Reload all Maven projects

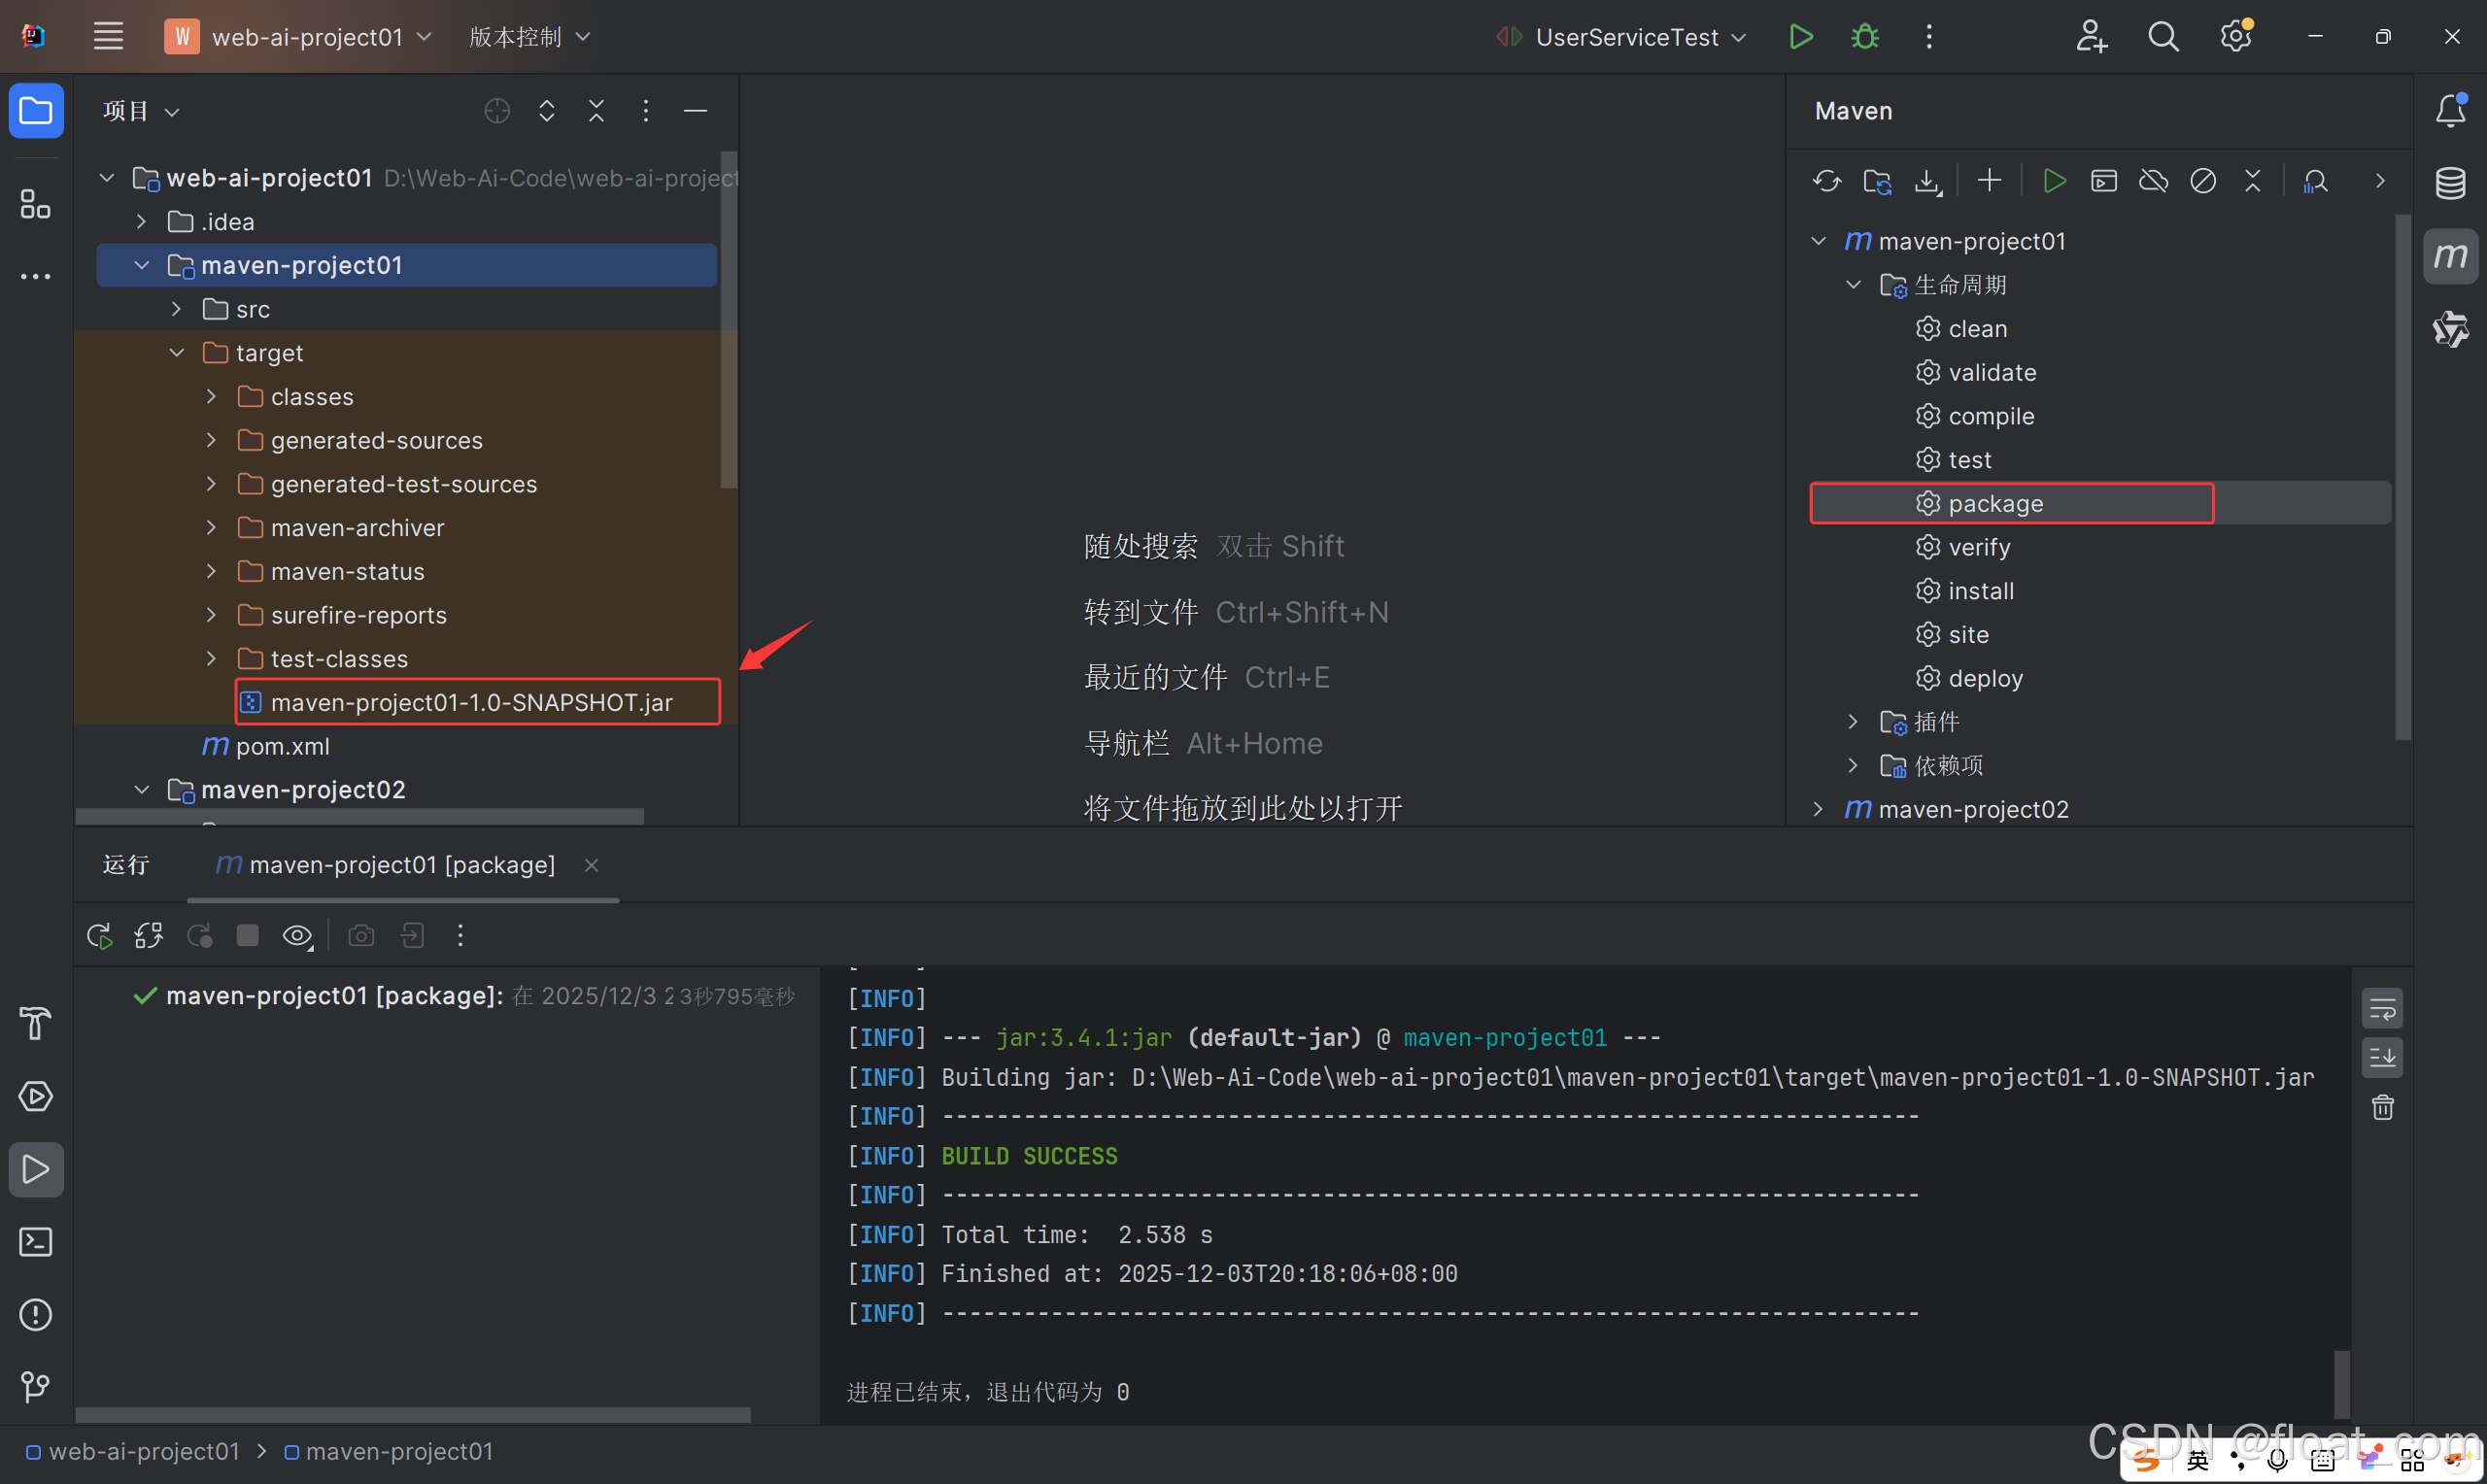click(1826, 181)
